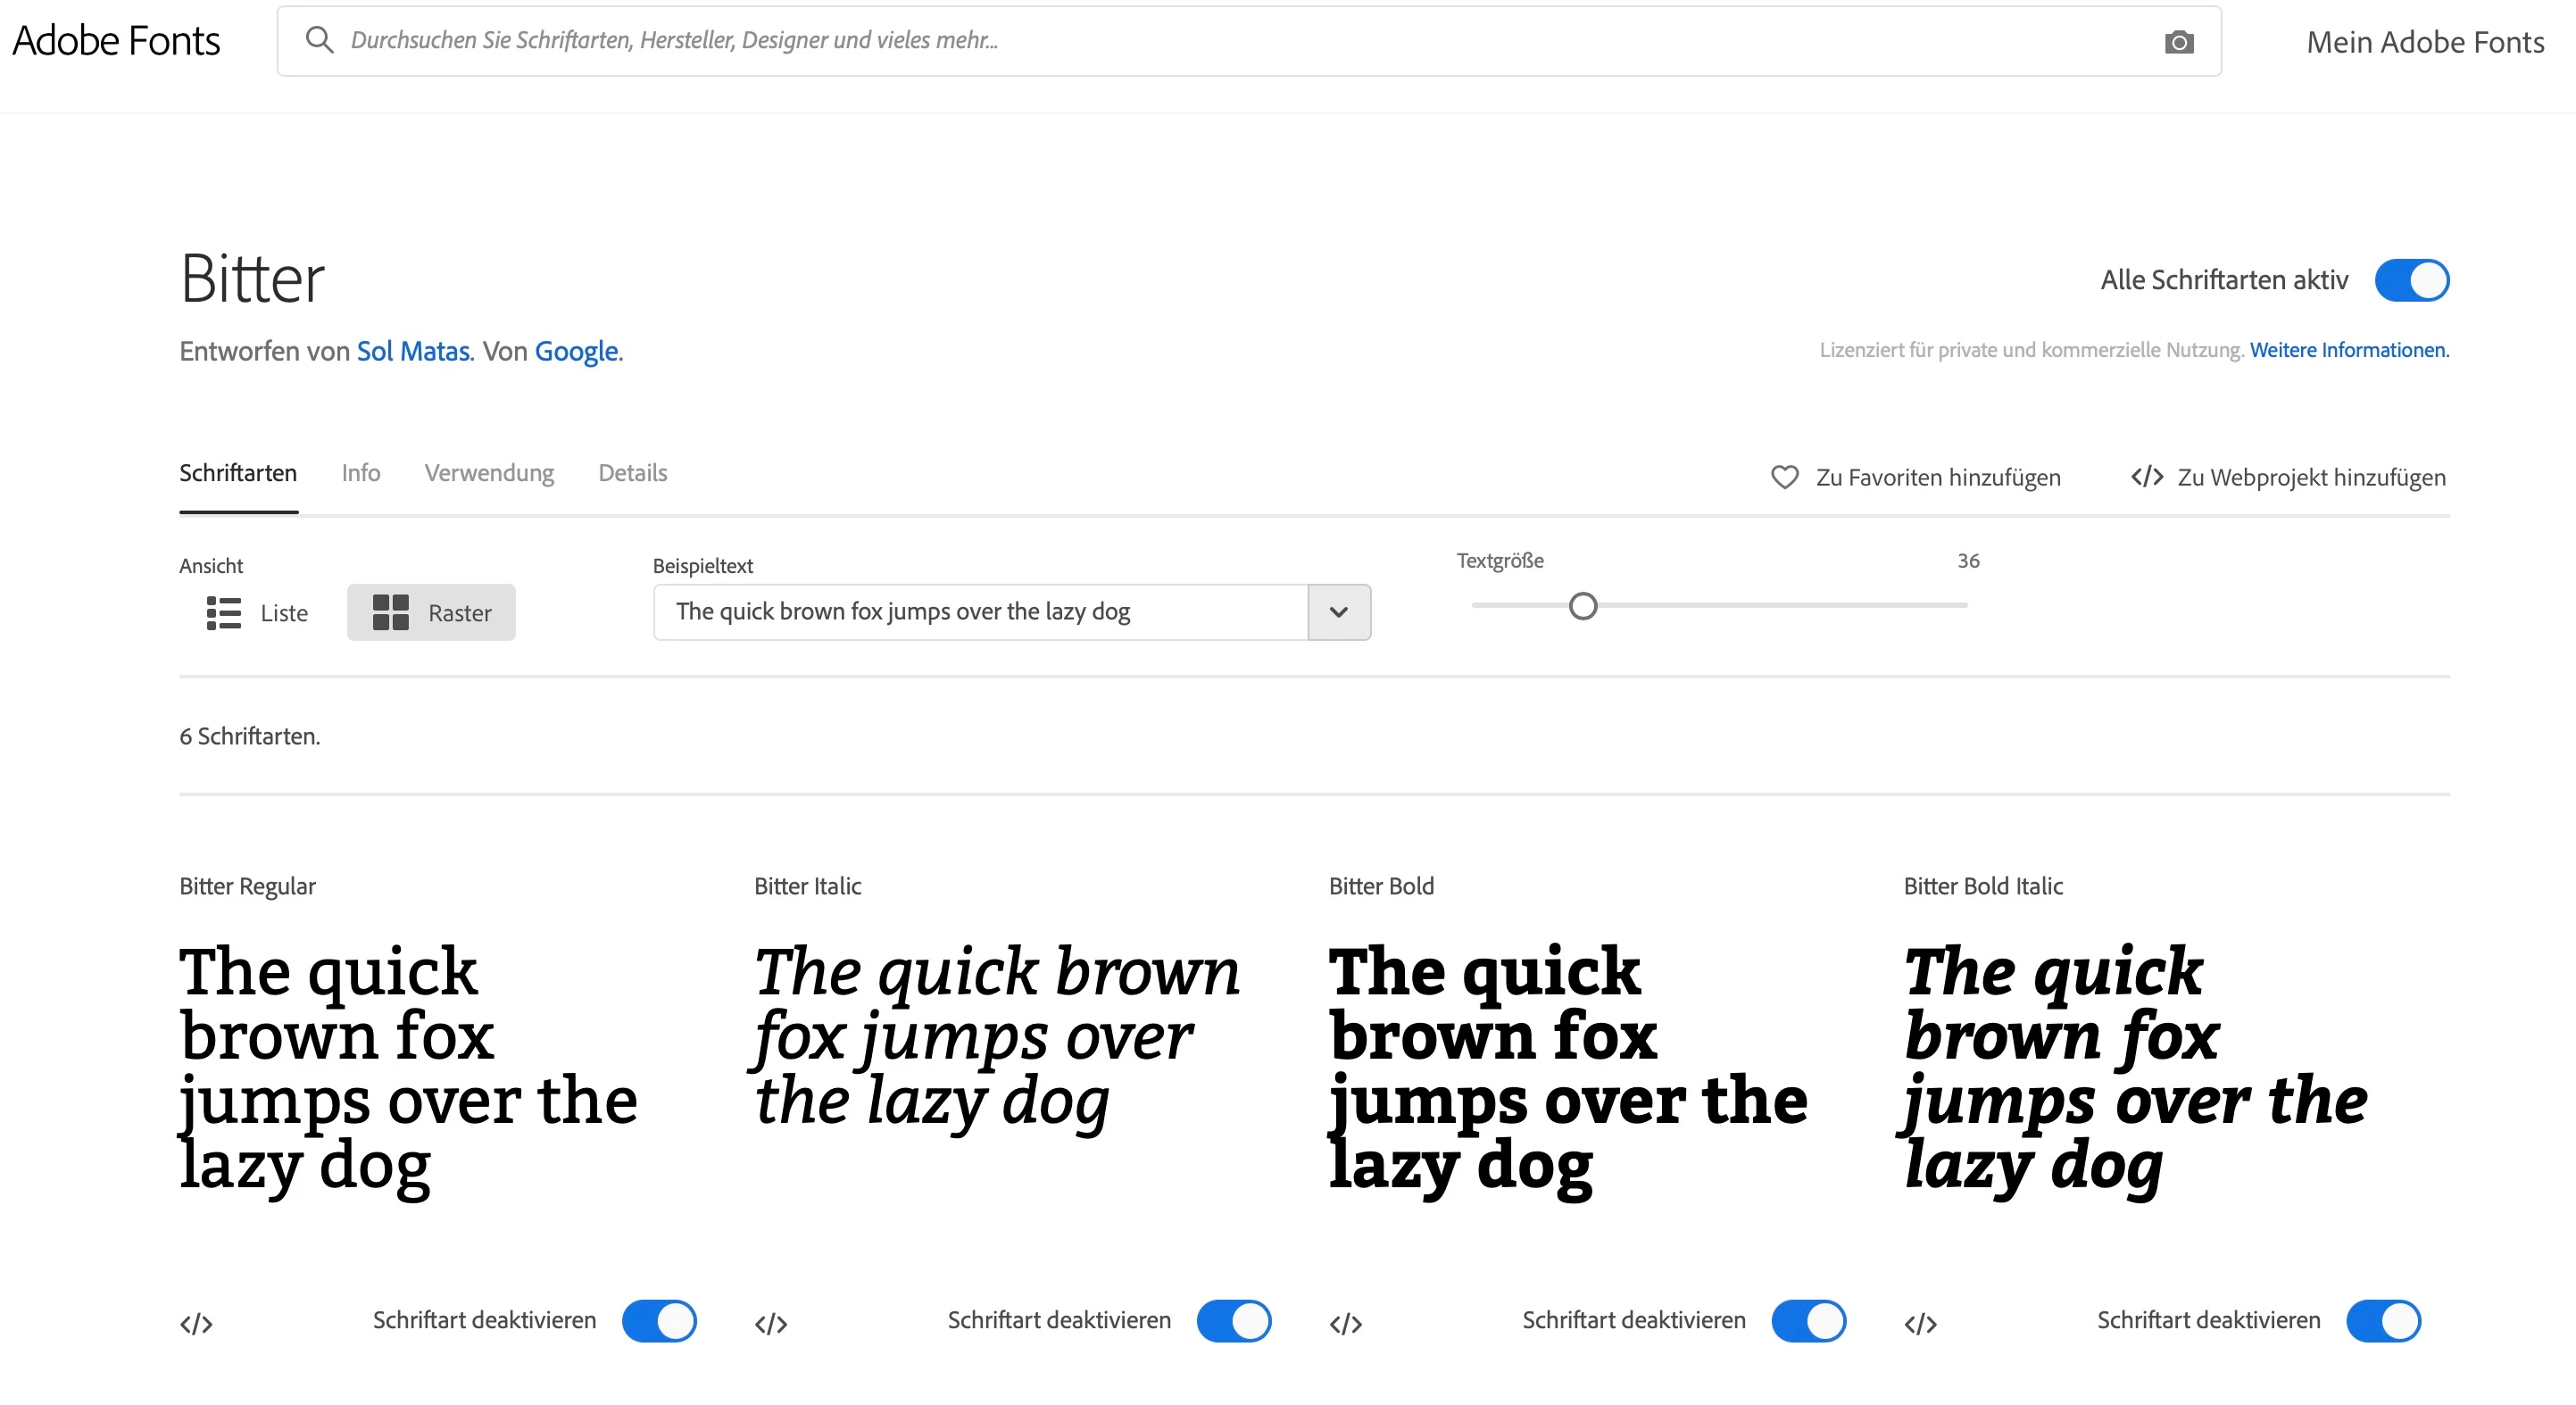Click the embed code icon under Bitter Italic
This screenshot has height=1405, width=2576.
771,1324
